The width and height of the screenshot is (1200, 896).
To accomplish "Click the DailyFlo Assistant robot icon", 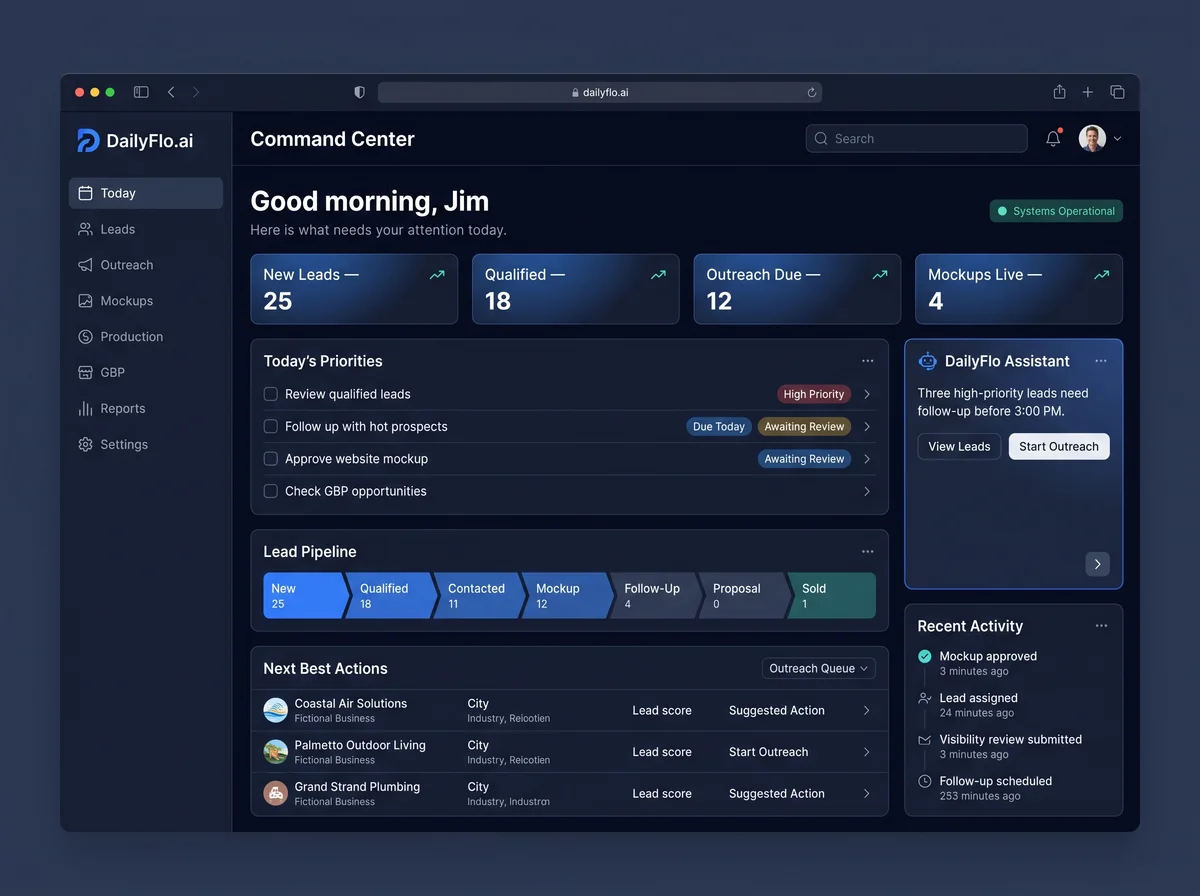I will tap(928, 361).
